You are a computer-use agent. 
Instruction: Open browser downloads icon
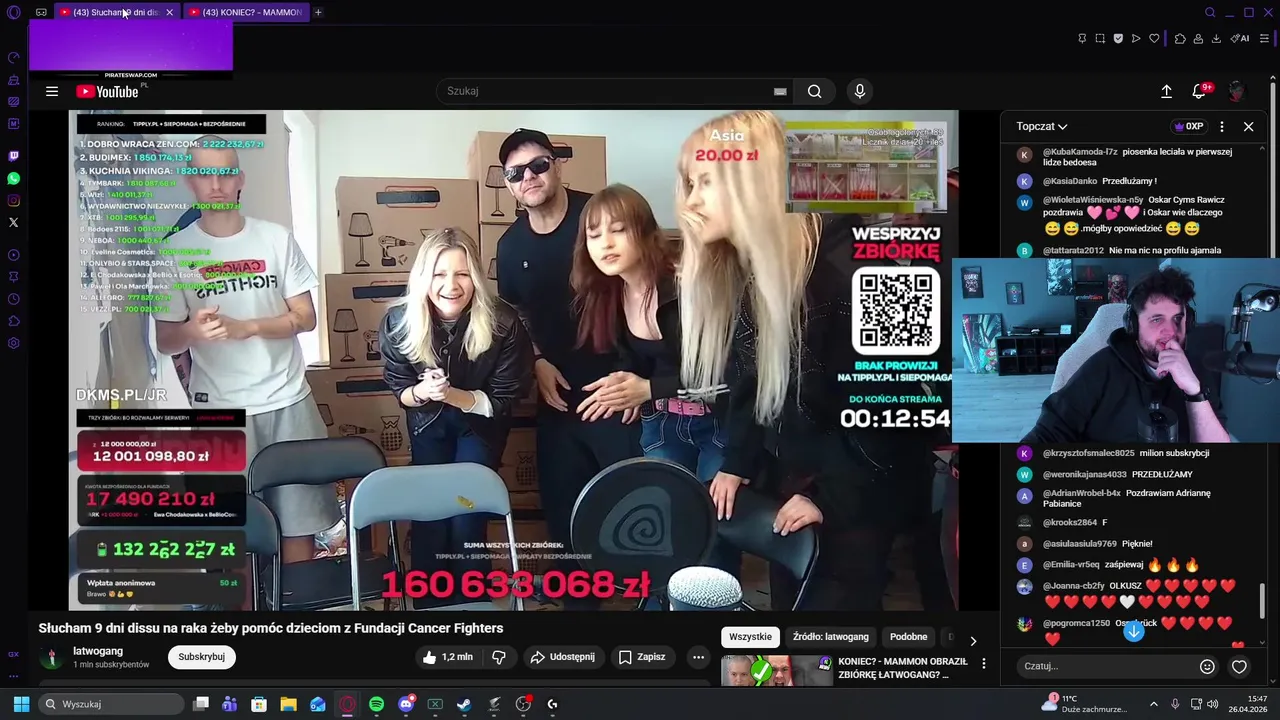1216,39
